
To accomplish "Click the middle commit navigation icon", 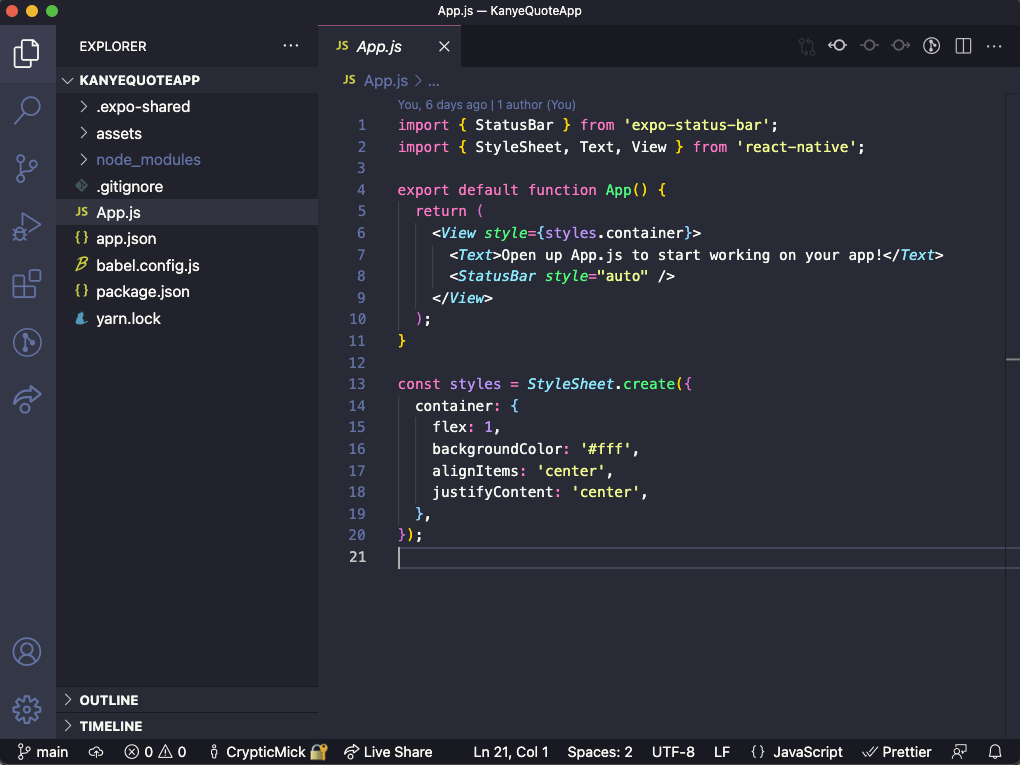I will (x=869, y=46).
